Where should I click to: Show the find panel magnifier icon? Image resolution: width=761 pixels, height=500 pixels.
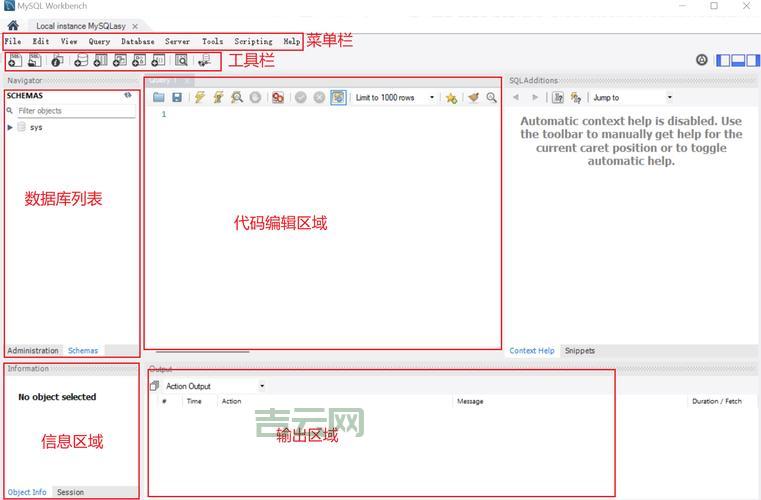pos(492,98)
